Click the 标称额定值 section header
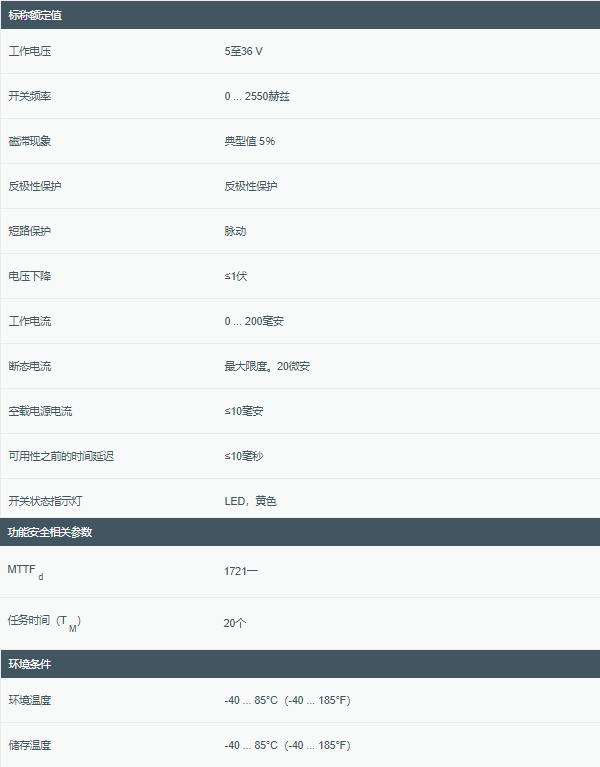Screen dimensions: 600x767 coord(35,15)
